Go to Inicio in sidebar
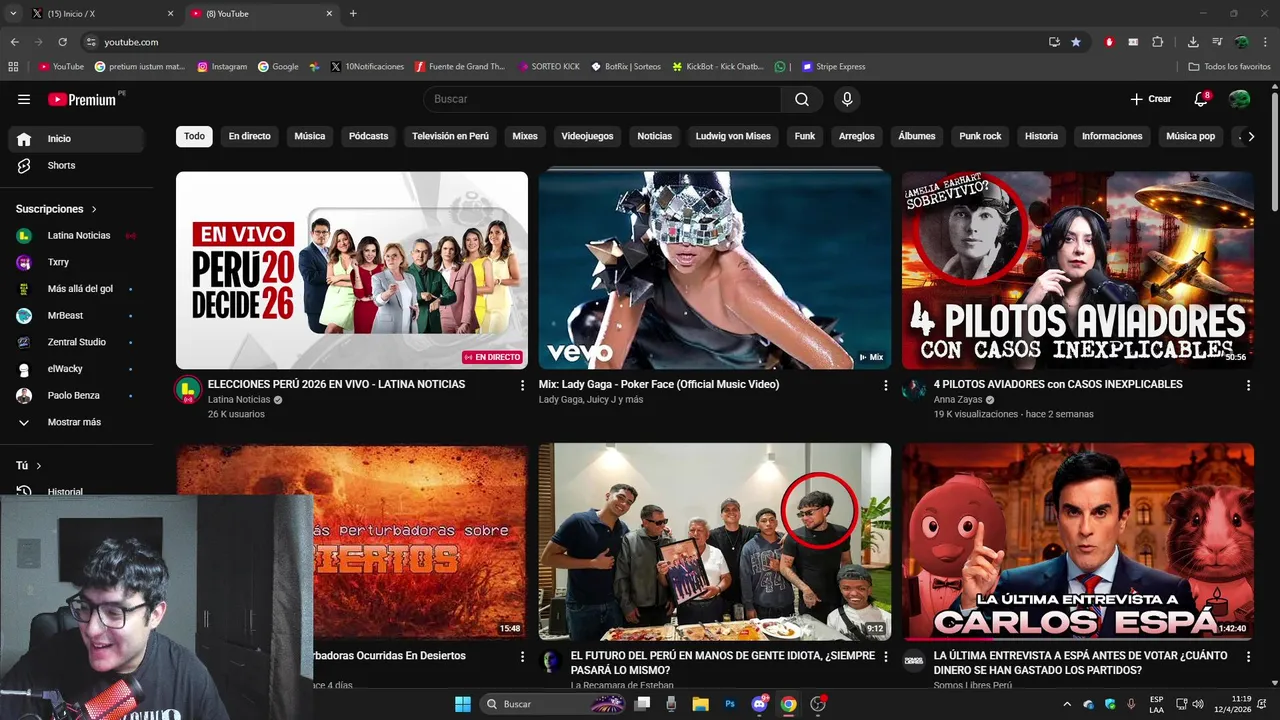Screen dimensions: 1280x720 tap(77, 139)
